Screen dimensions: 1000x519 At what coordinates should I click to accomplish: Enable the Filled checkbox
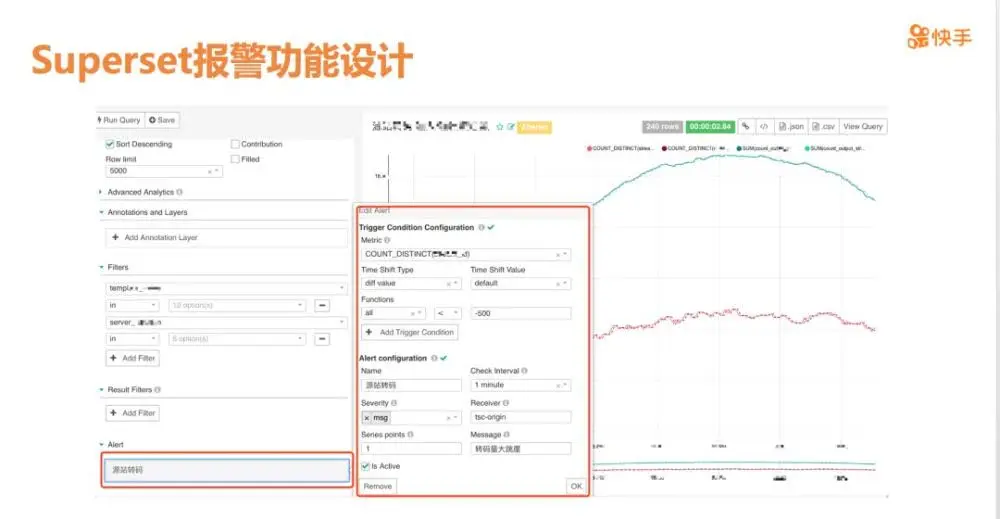(235, 159)
